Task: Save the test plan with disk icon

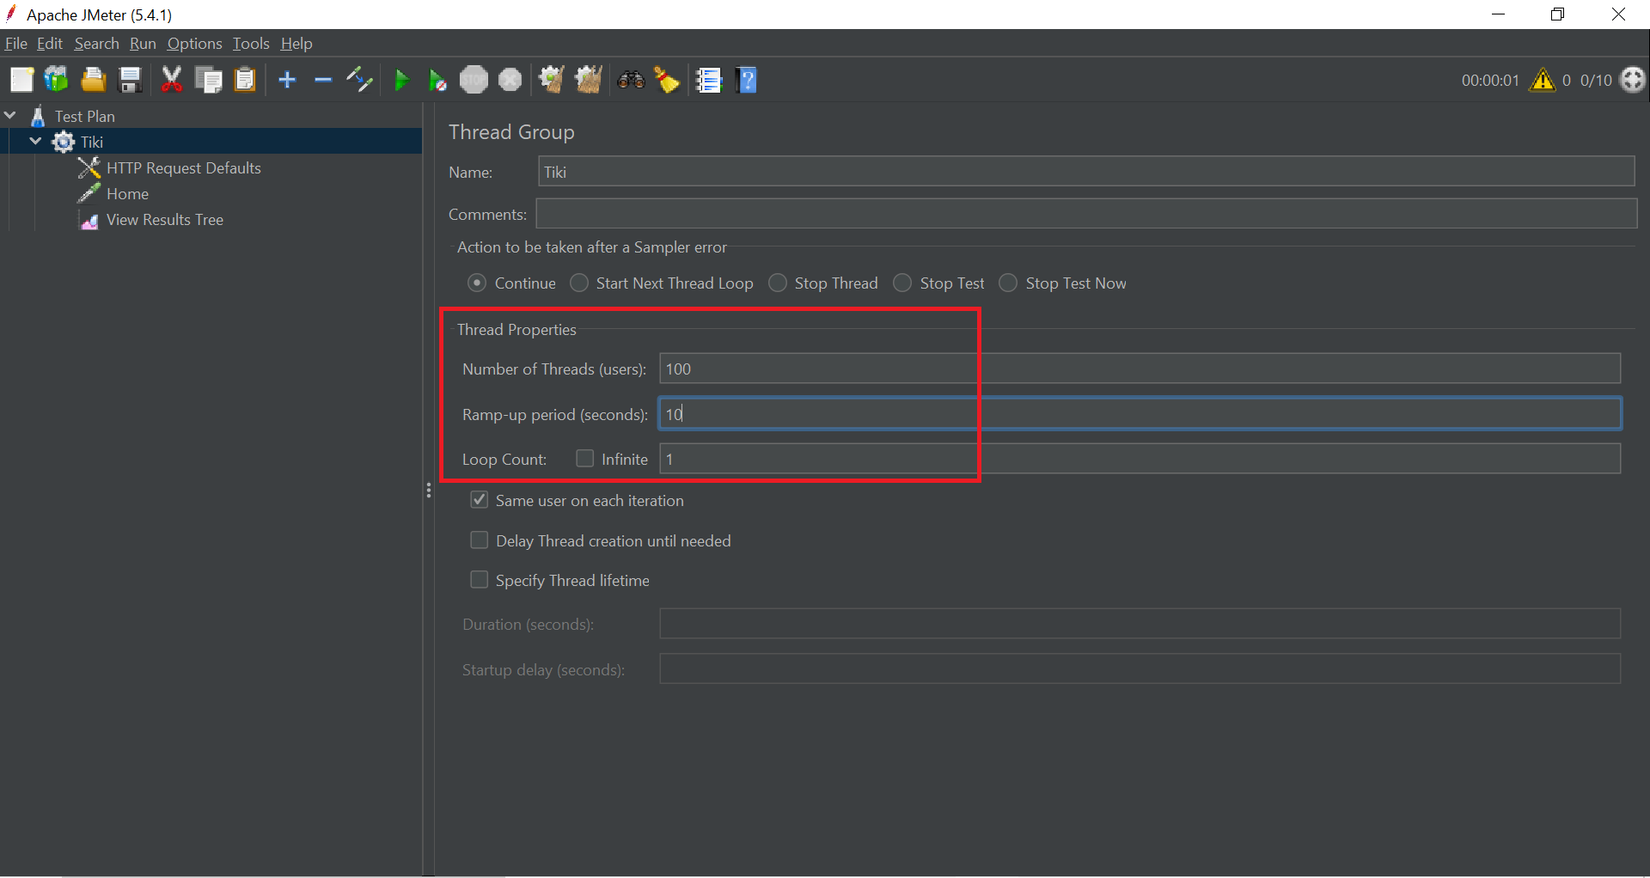Action: tap(130, 80)
